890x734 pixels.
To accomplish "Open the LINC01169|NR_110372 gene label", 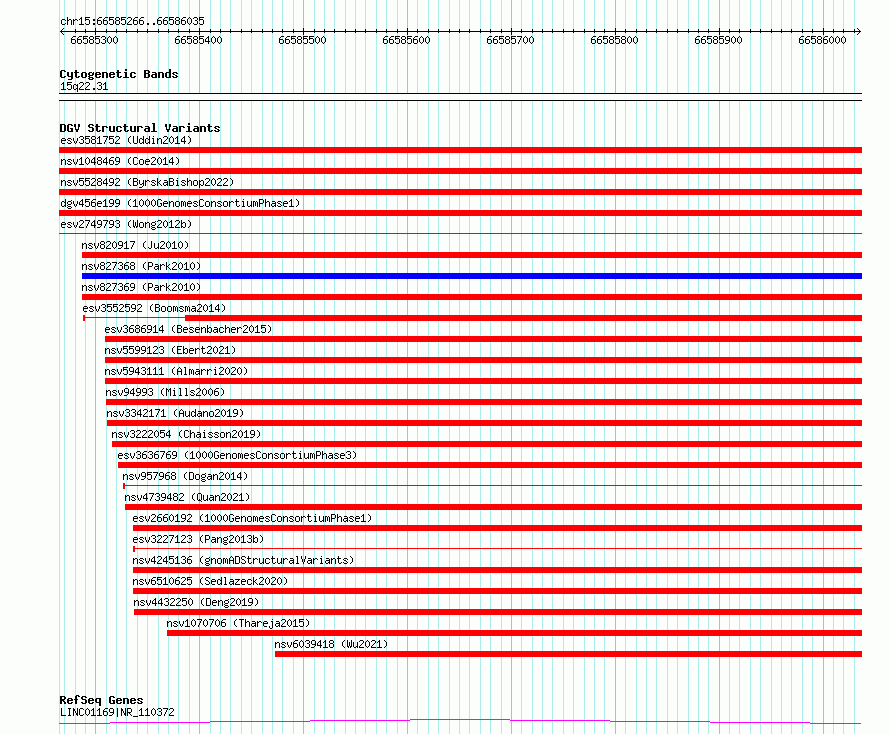I will coord(117,712).
